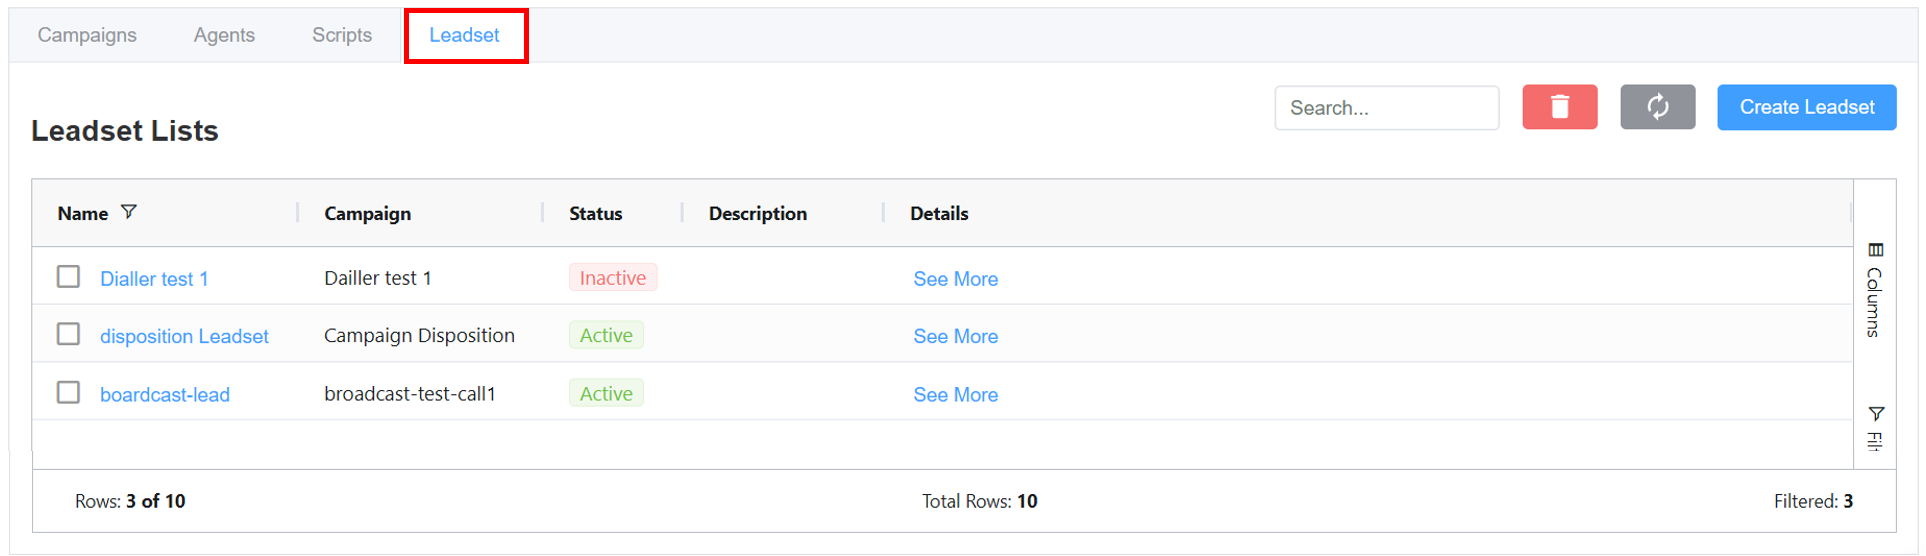Open the Agents tab

coord(224,35)
